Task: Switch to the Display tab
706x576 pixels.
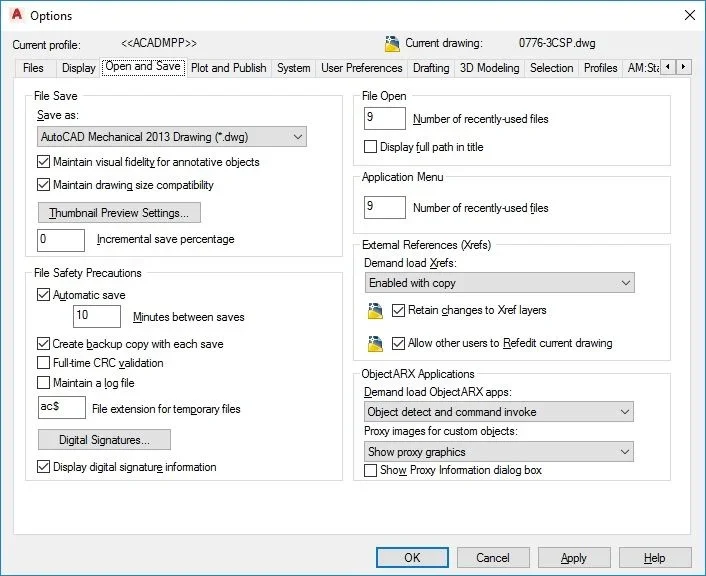Action: pos(79,68)
